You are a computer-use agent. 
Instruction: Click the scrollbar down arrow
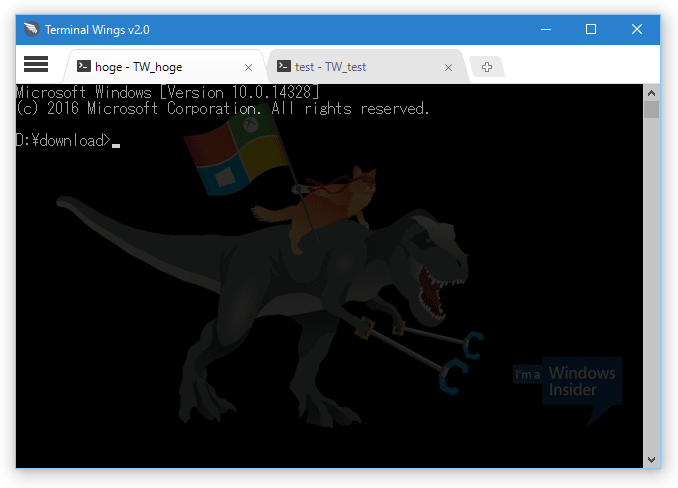coord(651,459)
